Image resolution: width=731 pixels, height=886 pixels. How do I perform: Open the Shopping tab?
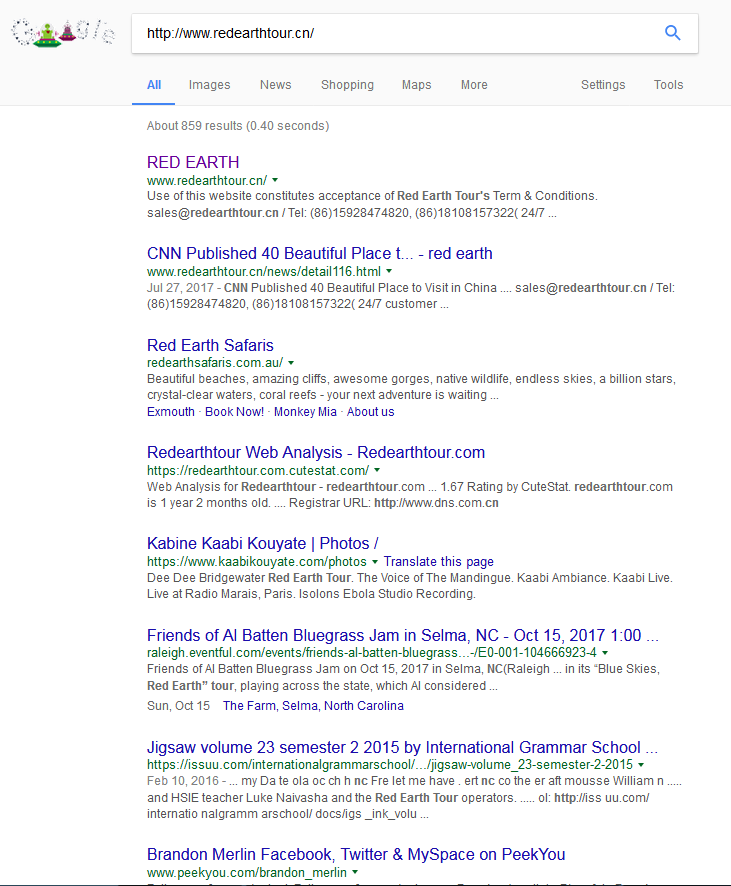click(347, 85)
